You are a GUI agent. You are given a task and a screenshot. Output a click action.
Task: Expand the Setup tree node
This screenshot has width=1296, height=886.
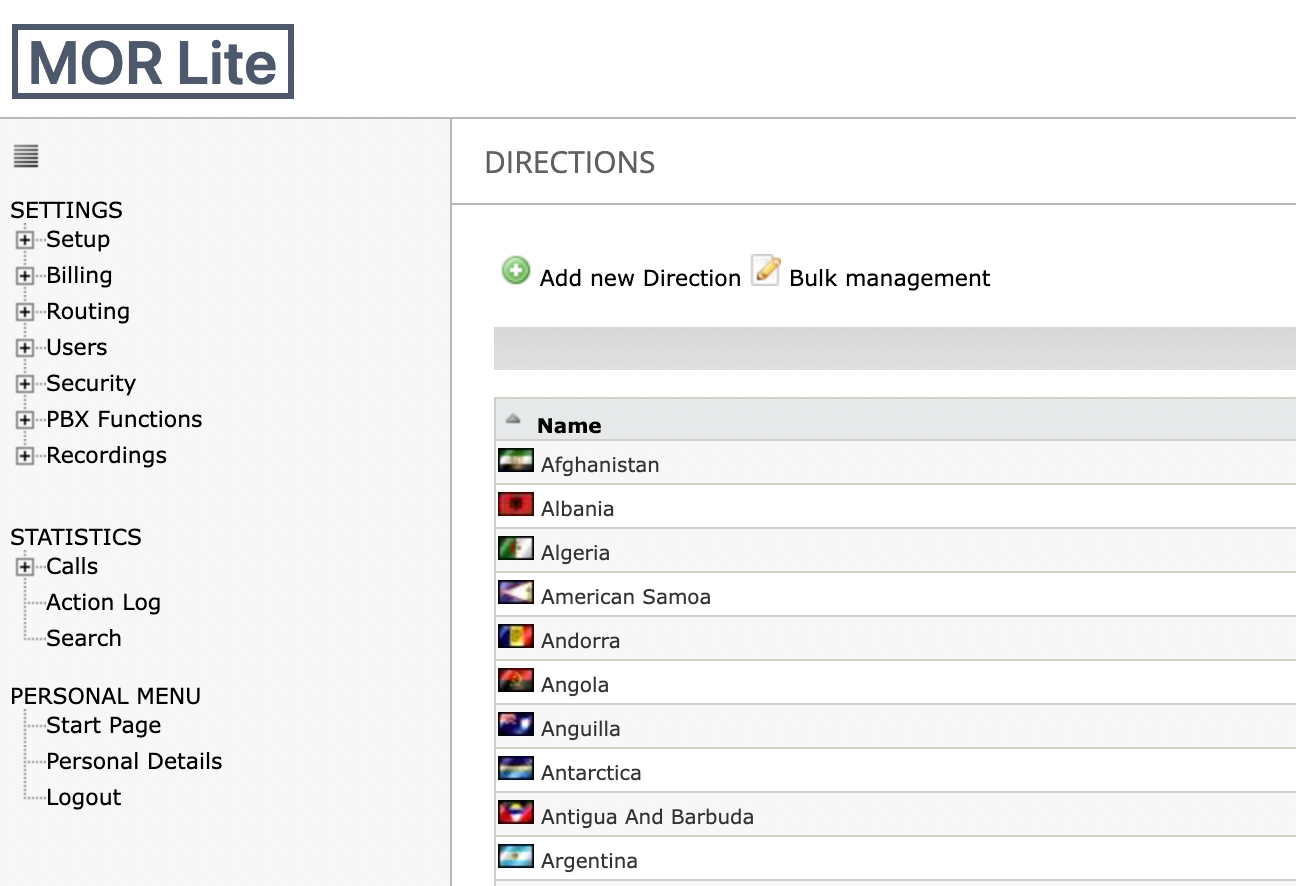(x=25, y=240)
